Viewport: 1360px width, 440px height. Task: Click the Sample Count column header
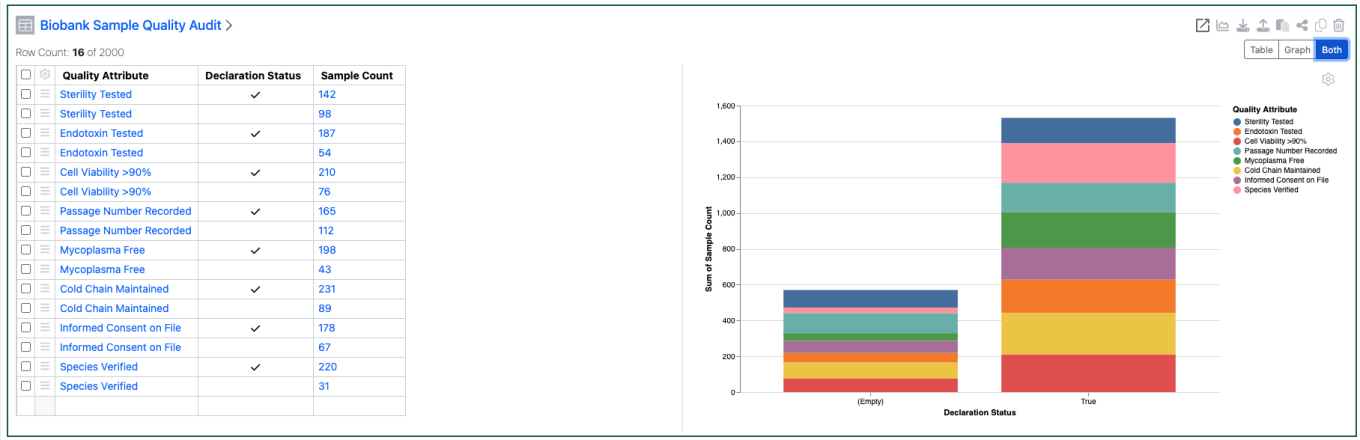tap(357, 75)
